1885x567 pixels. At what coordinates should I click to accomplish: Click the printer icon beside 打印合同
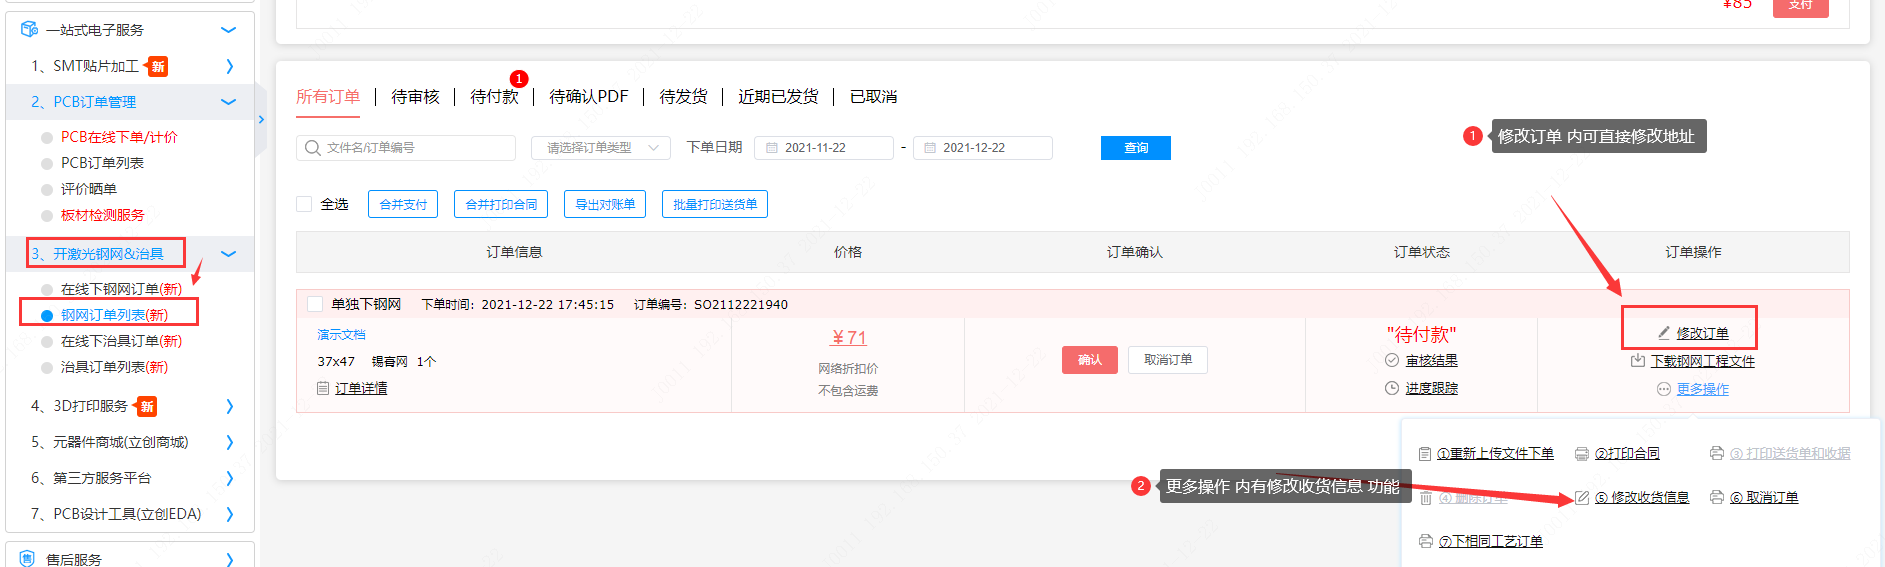click(x=1581, y=454)
